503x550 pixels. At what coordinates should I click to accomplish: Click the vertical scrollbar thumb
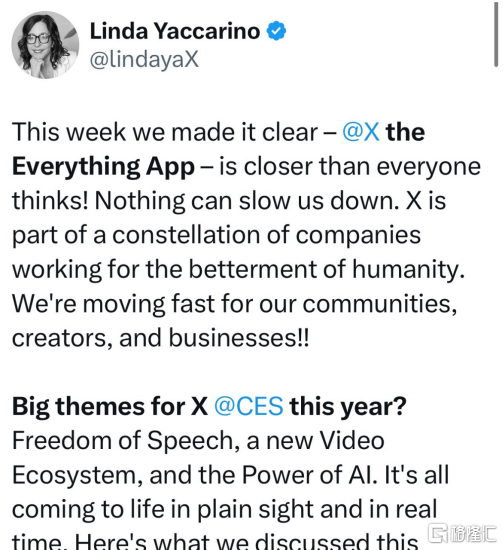496,34
